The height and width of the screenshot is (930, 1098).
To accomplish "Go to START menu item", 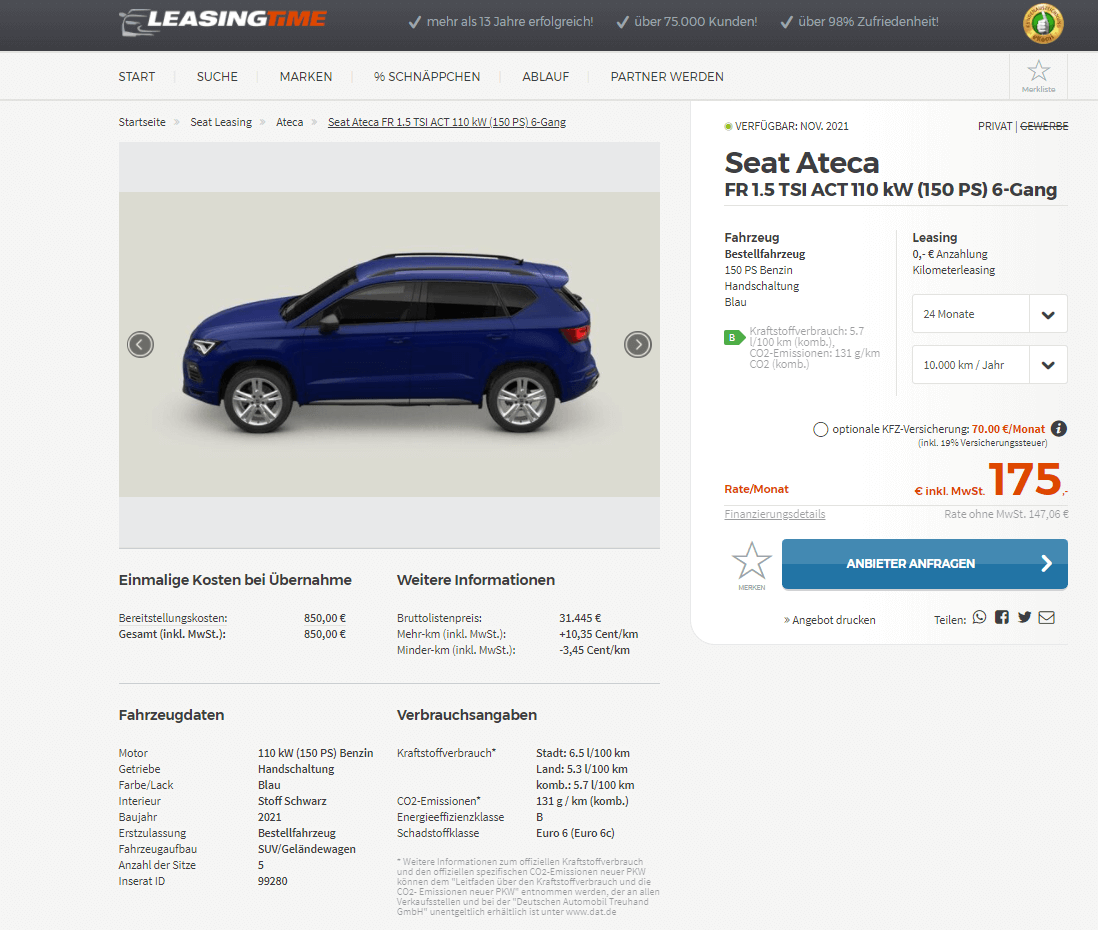I will pyautogui.click(x=137, y=76).
